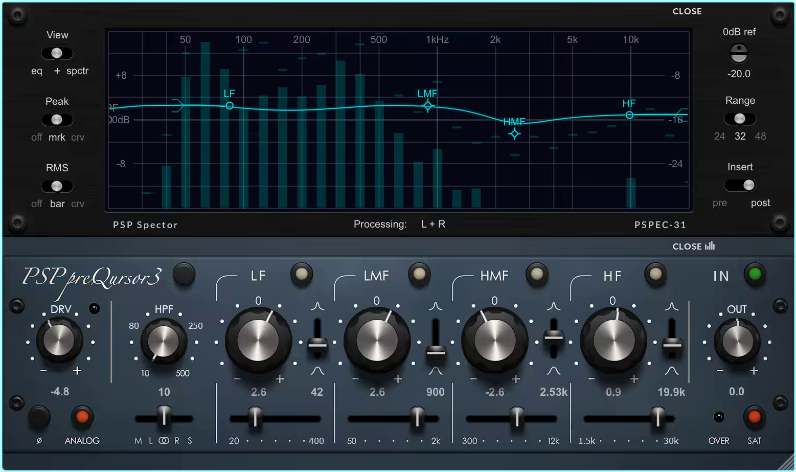Screen dimensions: 796x472
Task: Click the HF node on the EQ curve
Action: [x=629, y=115]
